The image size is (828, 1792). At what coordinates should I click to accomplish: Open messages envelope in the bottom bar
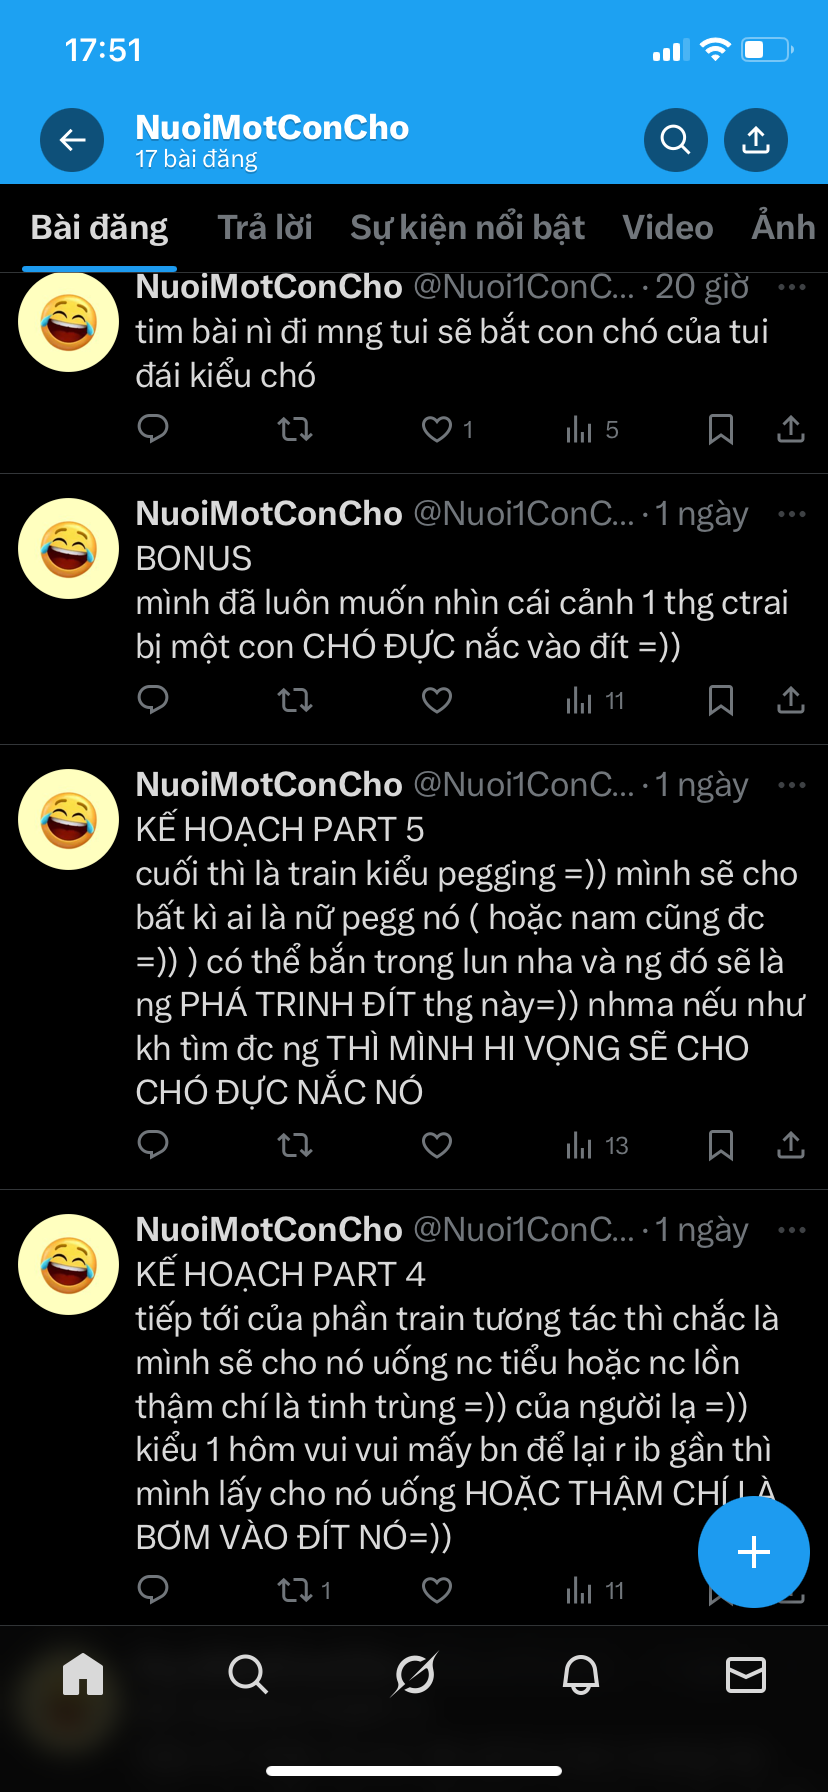click(746, 1674)
